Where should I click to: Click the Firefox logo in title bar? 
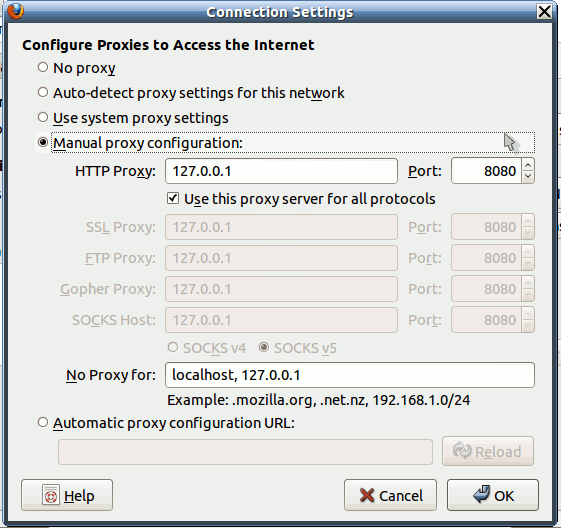[x=15, y=11]
